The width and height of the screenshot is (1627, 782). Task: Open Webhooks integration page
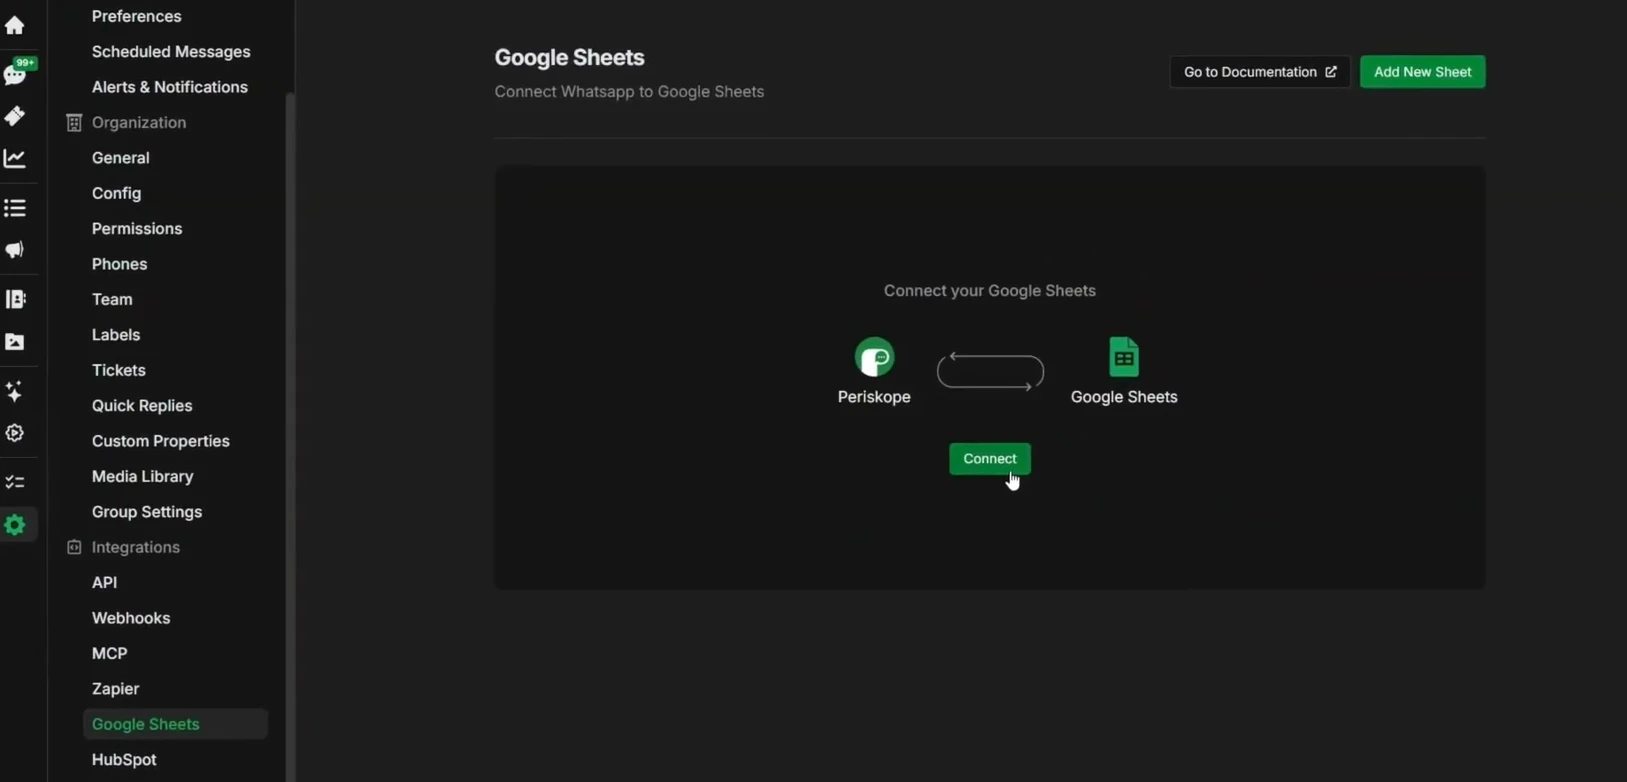pos(131,618)
